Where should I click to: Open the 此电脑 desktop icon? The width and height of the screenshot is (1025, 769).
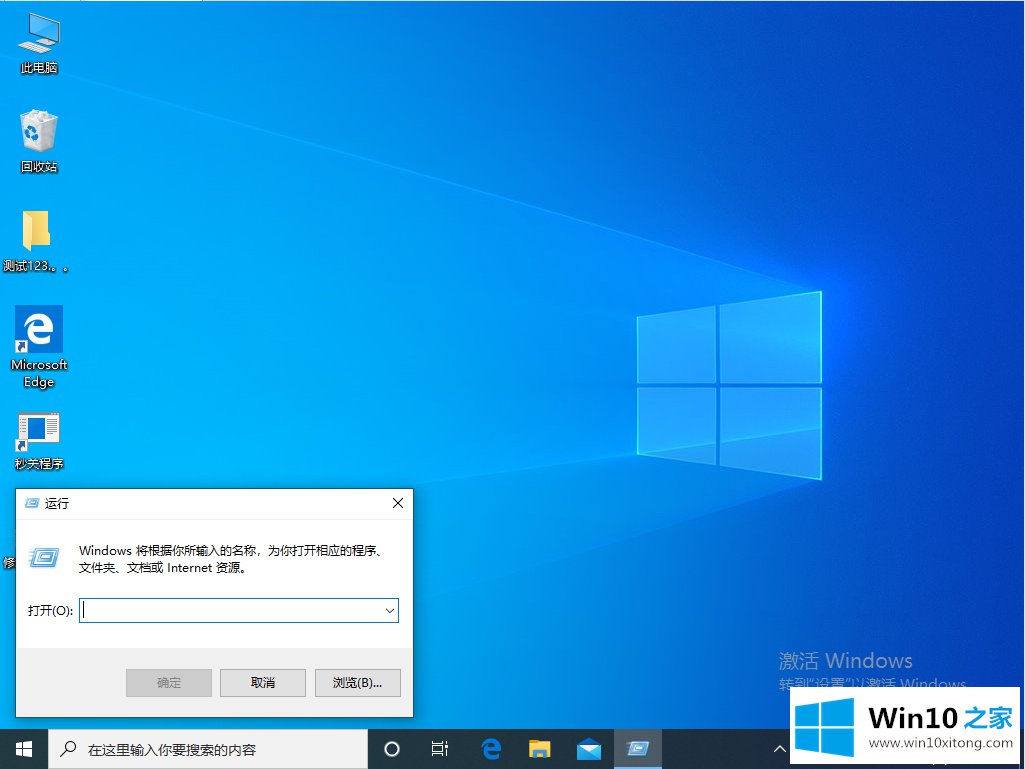(x=39, y=43)
